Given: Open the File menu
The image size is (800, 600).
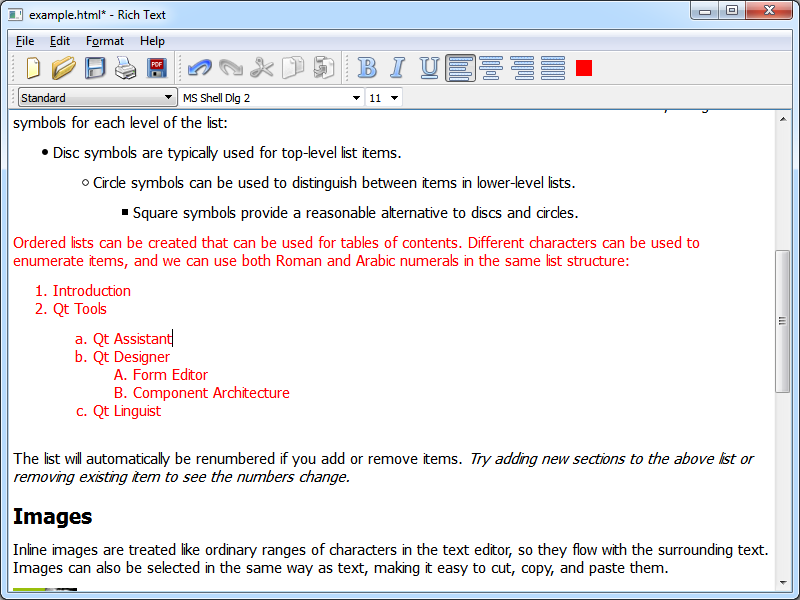Looking at the screenshot, I should pos(25,41).
